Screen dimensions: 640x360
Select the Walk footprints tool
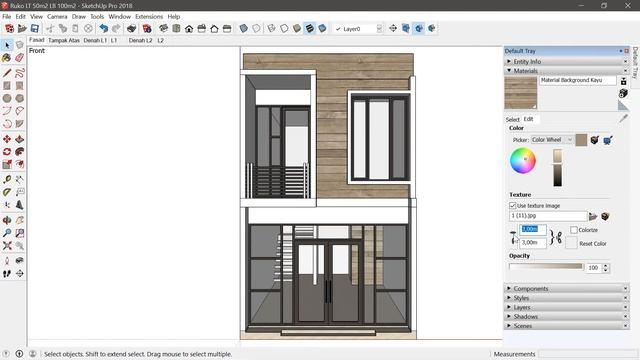coord(7,273)
